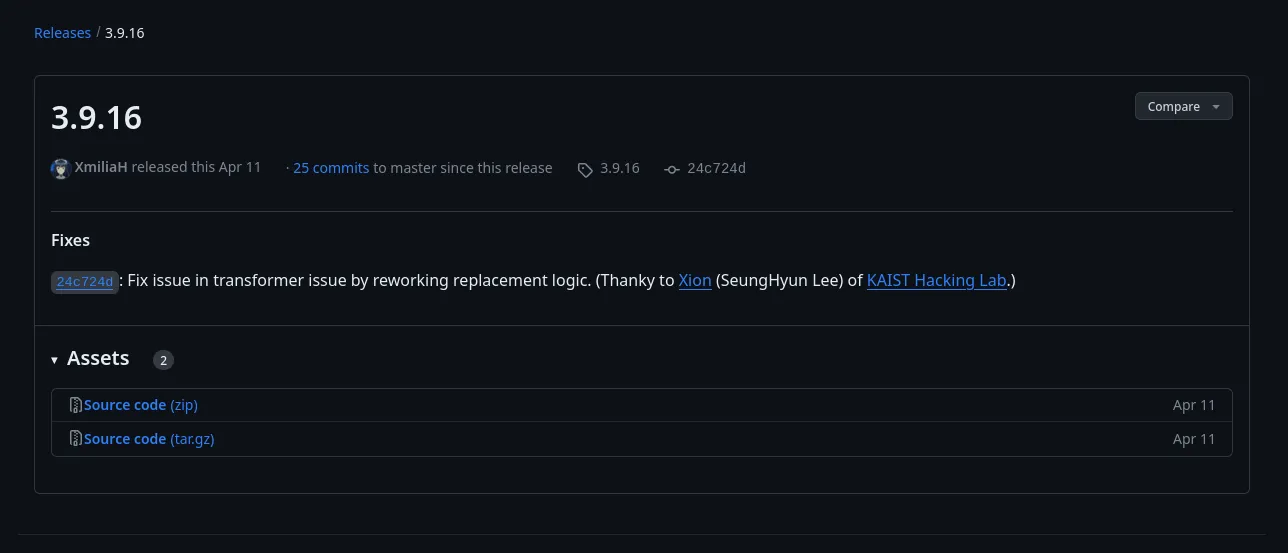Open the Compare dropdown
Image resolution: width=1288 pixels, height=553 pixels.
tap(1183, 106)
